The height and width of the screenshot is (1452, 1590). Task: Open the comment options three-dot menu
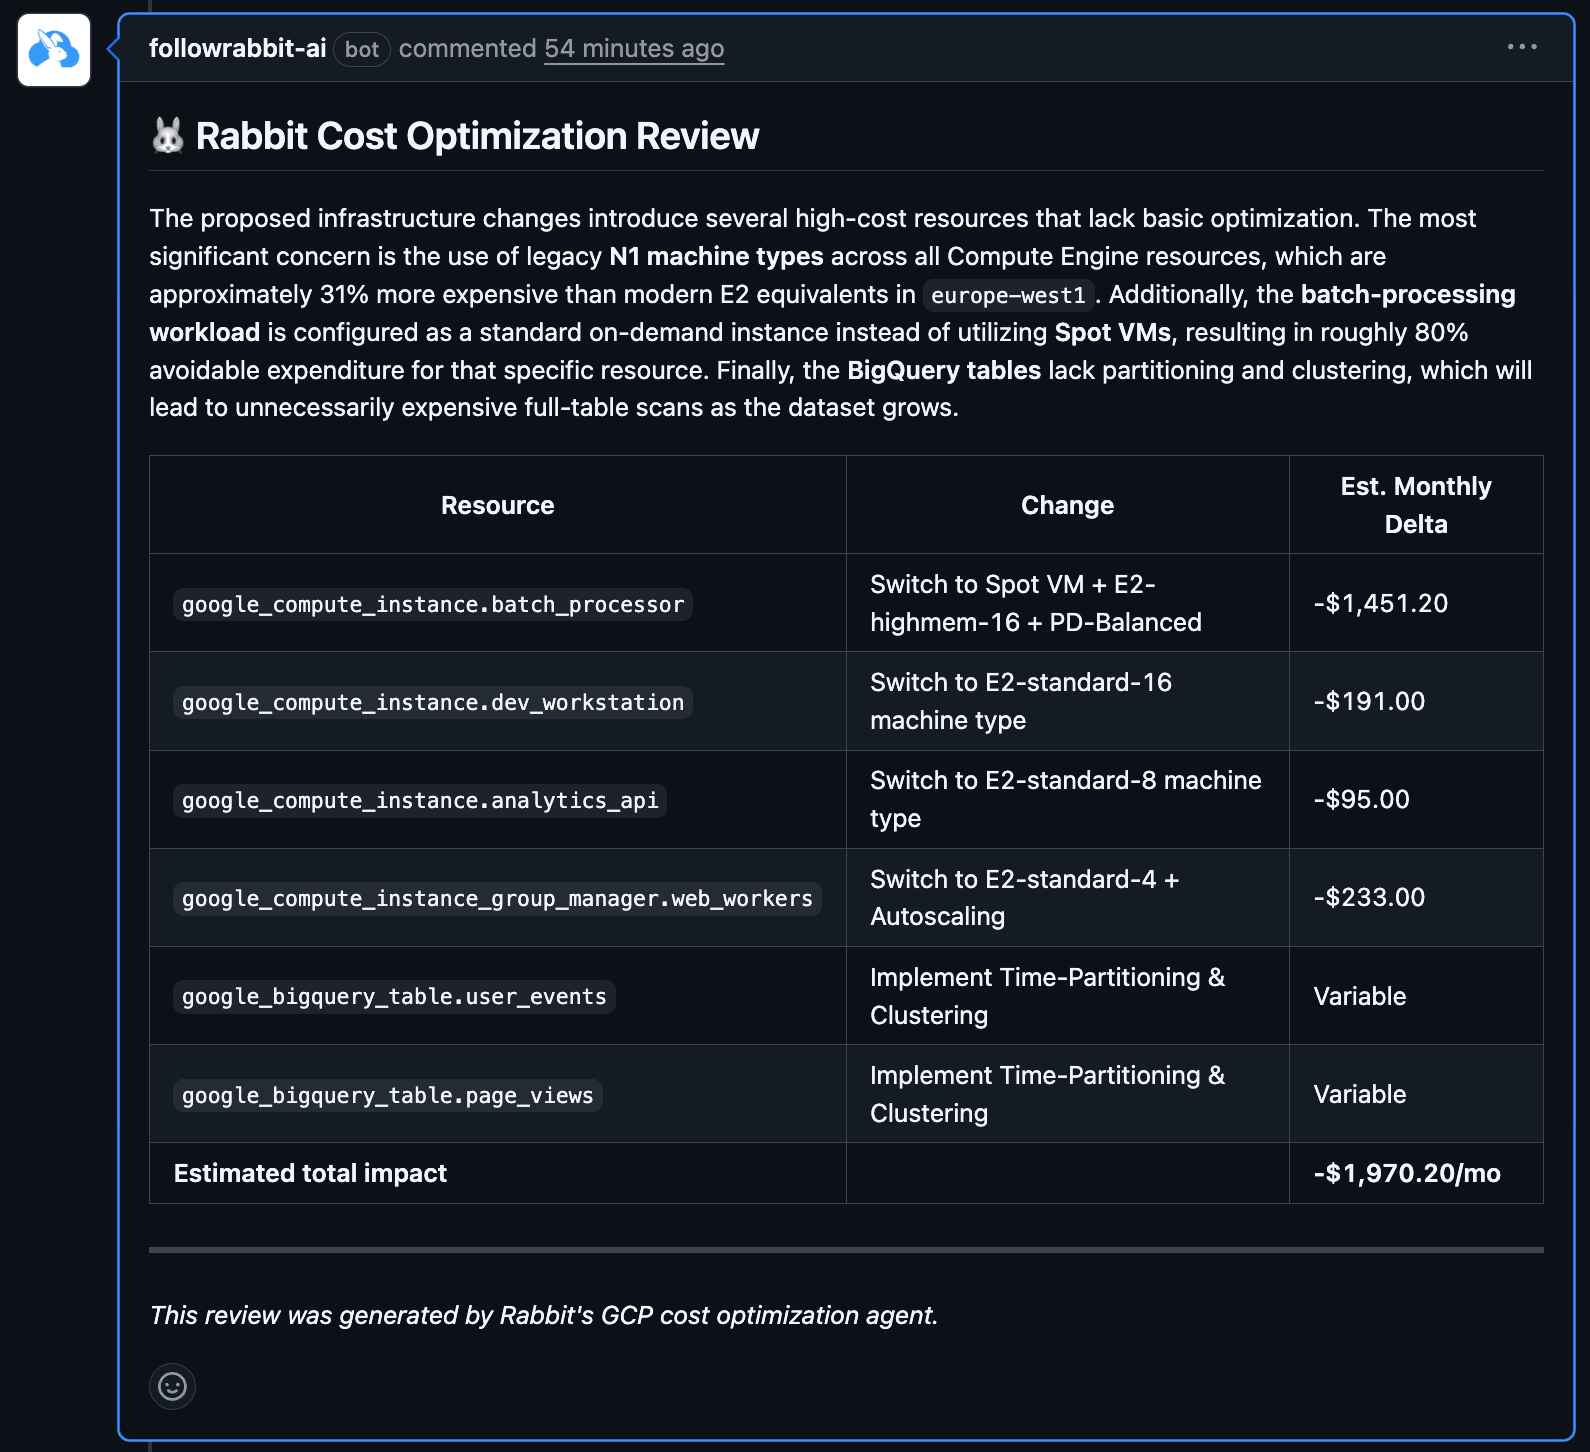(1522, 47)
